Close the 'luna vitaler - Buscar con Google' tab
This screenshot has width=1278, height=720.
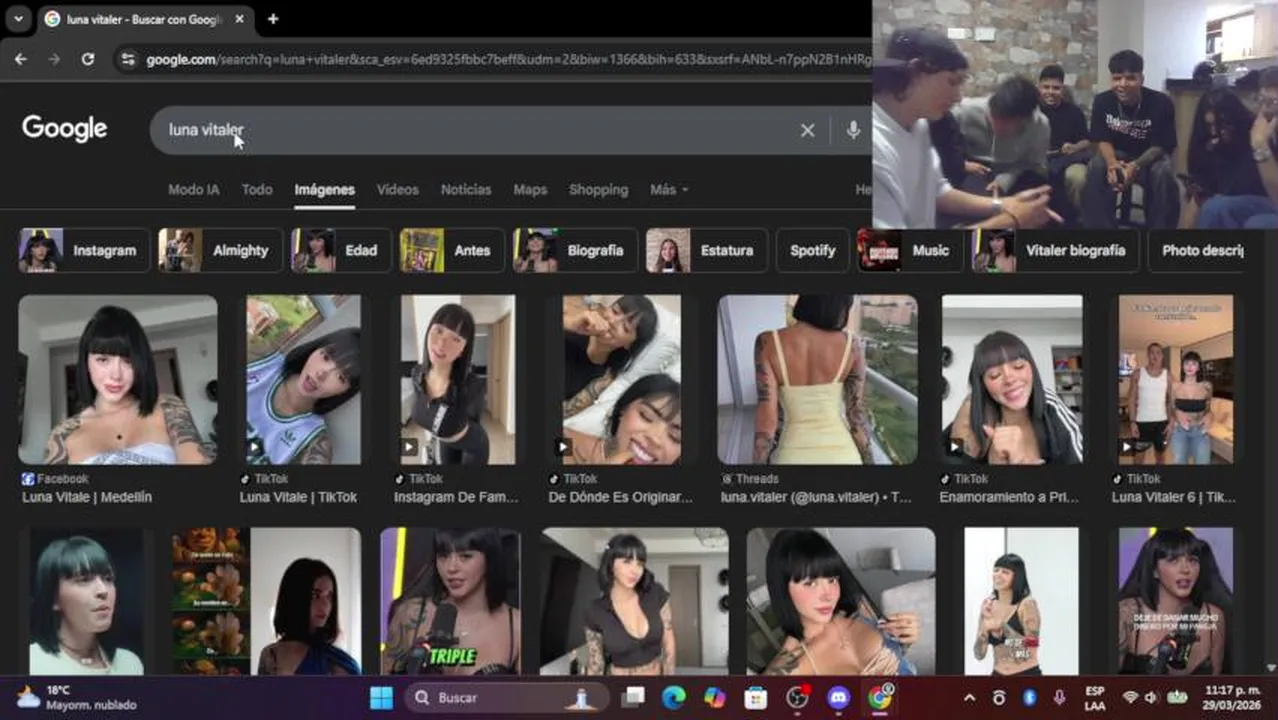[x=240, y=19]
